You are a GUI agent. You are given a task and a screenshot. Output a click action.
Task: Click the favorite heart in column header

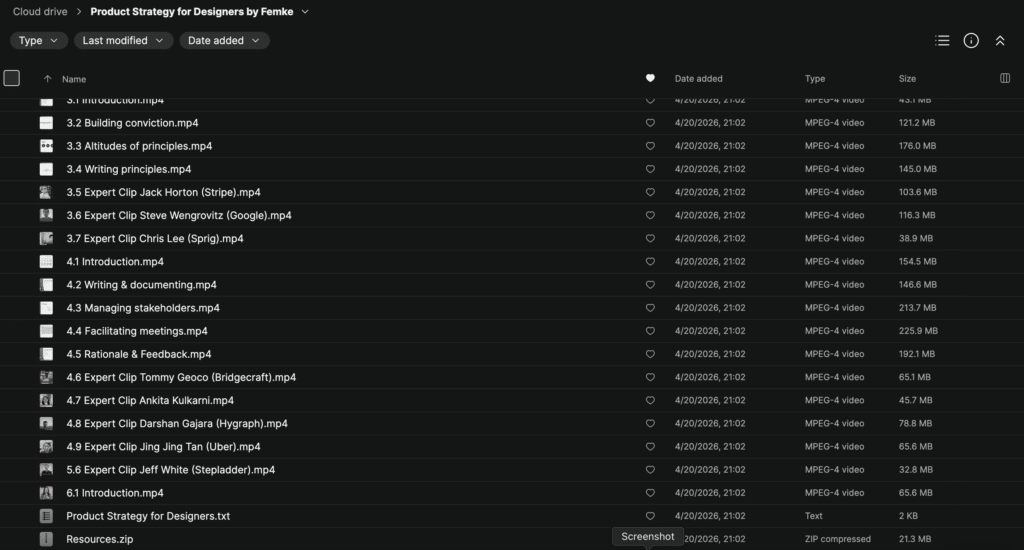(650, 78)
